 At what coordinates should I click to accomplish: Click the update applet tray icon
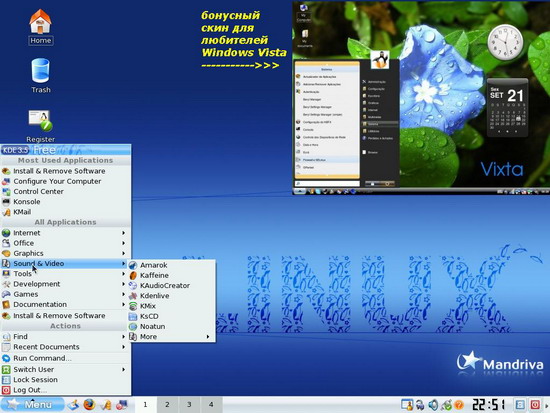tap(446, 405)
